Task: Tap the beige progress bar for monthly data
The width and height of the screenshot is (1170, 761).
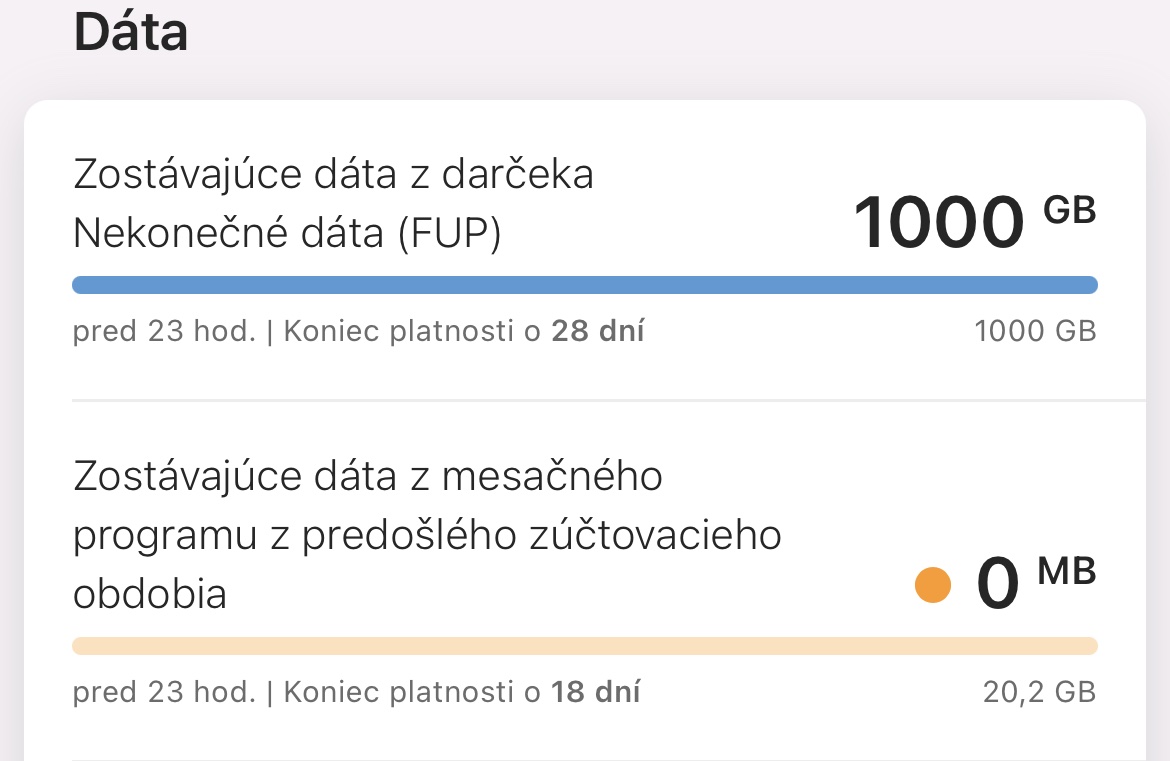Action: click(584, 646)
